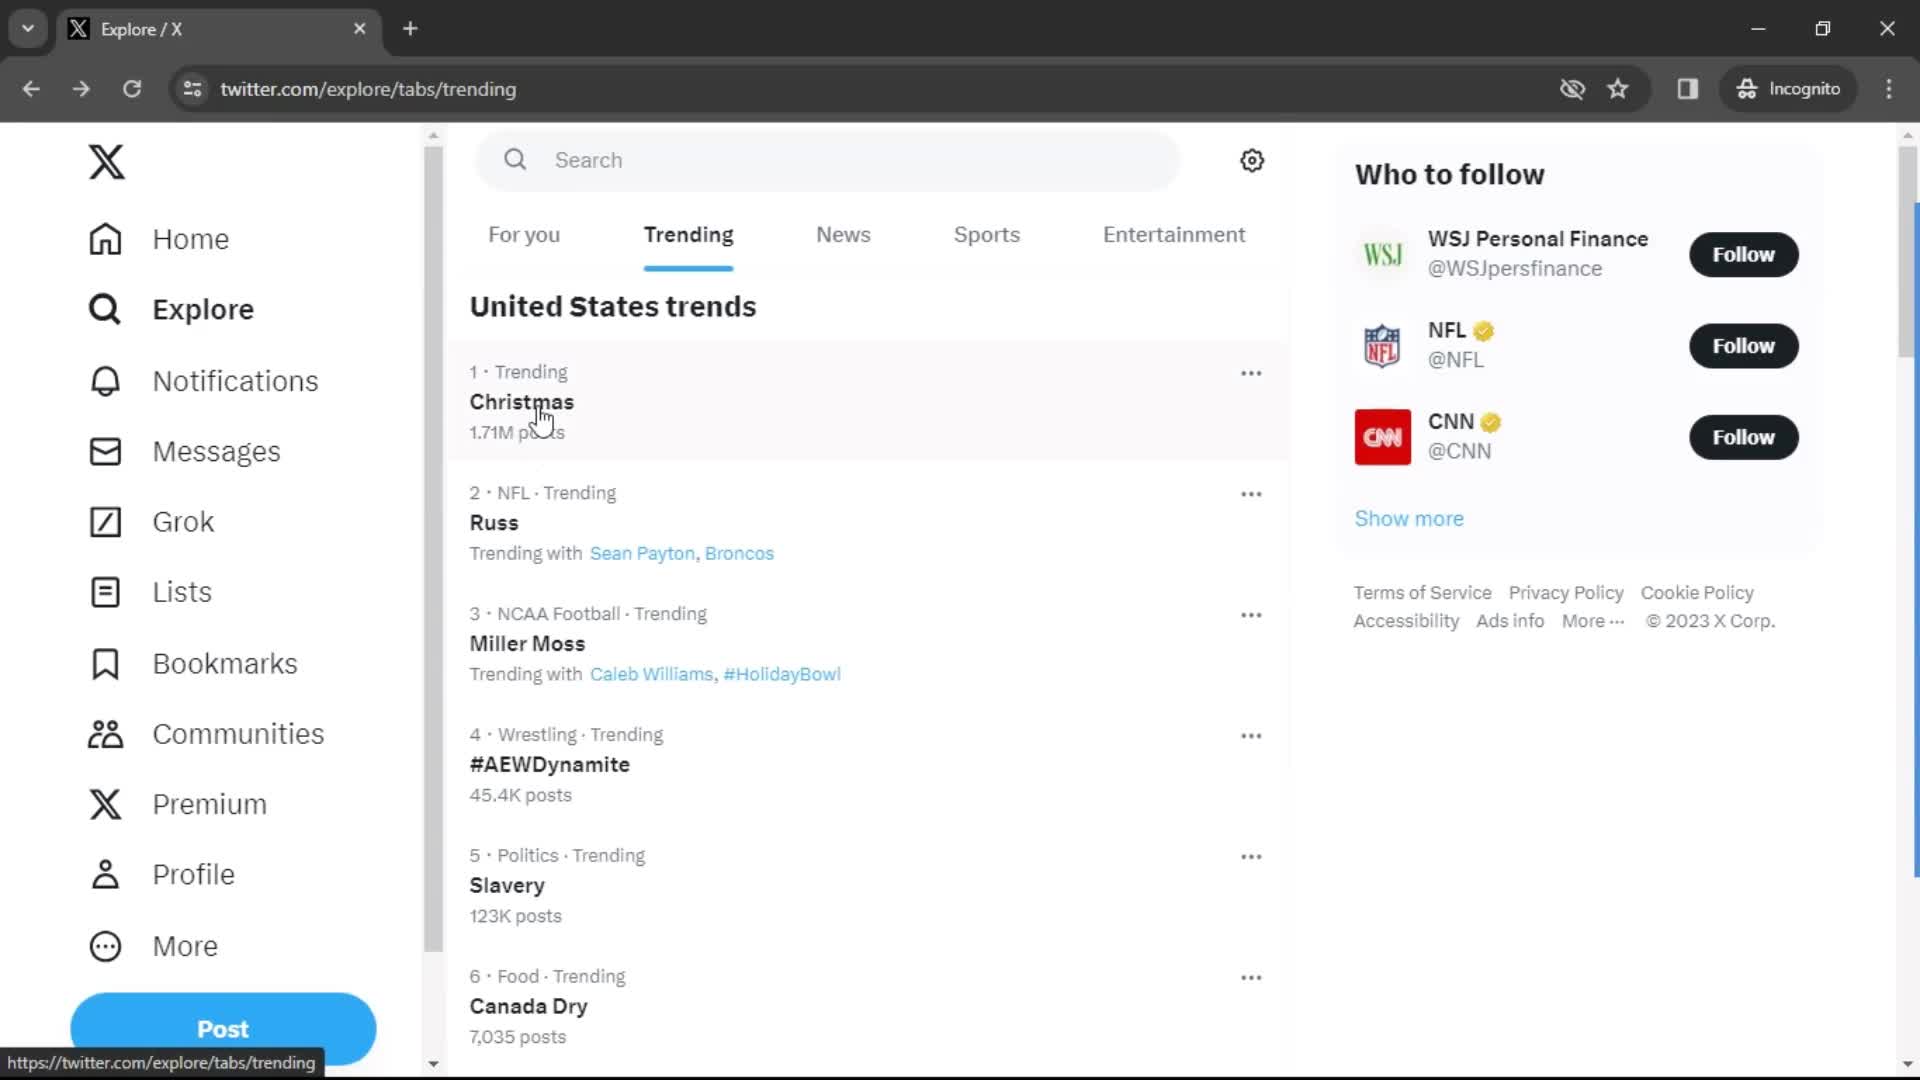The image size is (1920, 1080).
Task: Open Caleb Williams trend link
Action: (x=651, y=675)
